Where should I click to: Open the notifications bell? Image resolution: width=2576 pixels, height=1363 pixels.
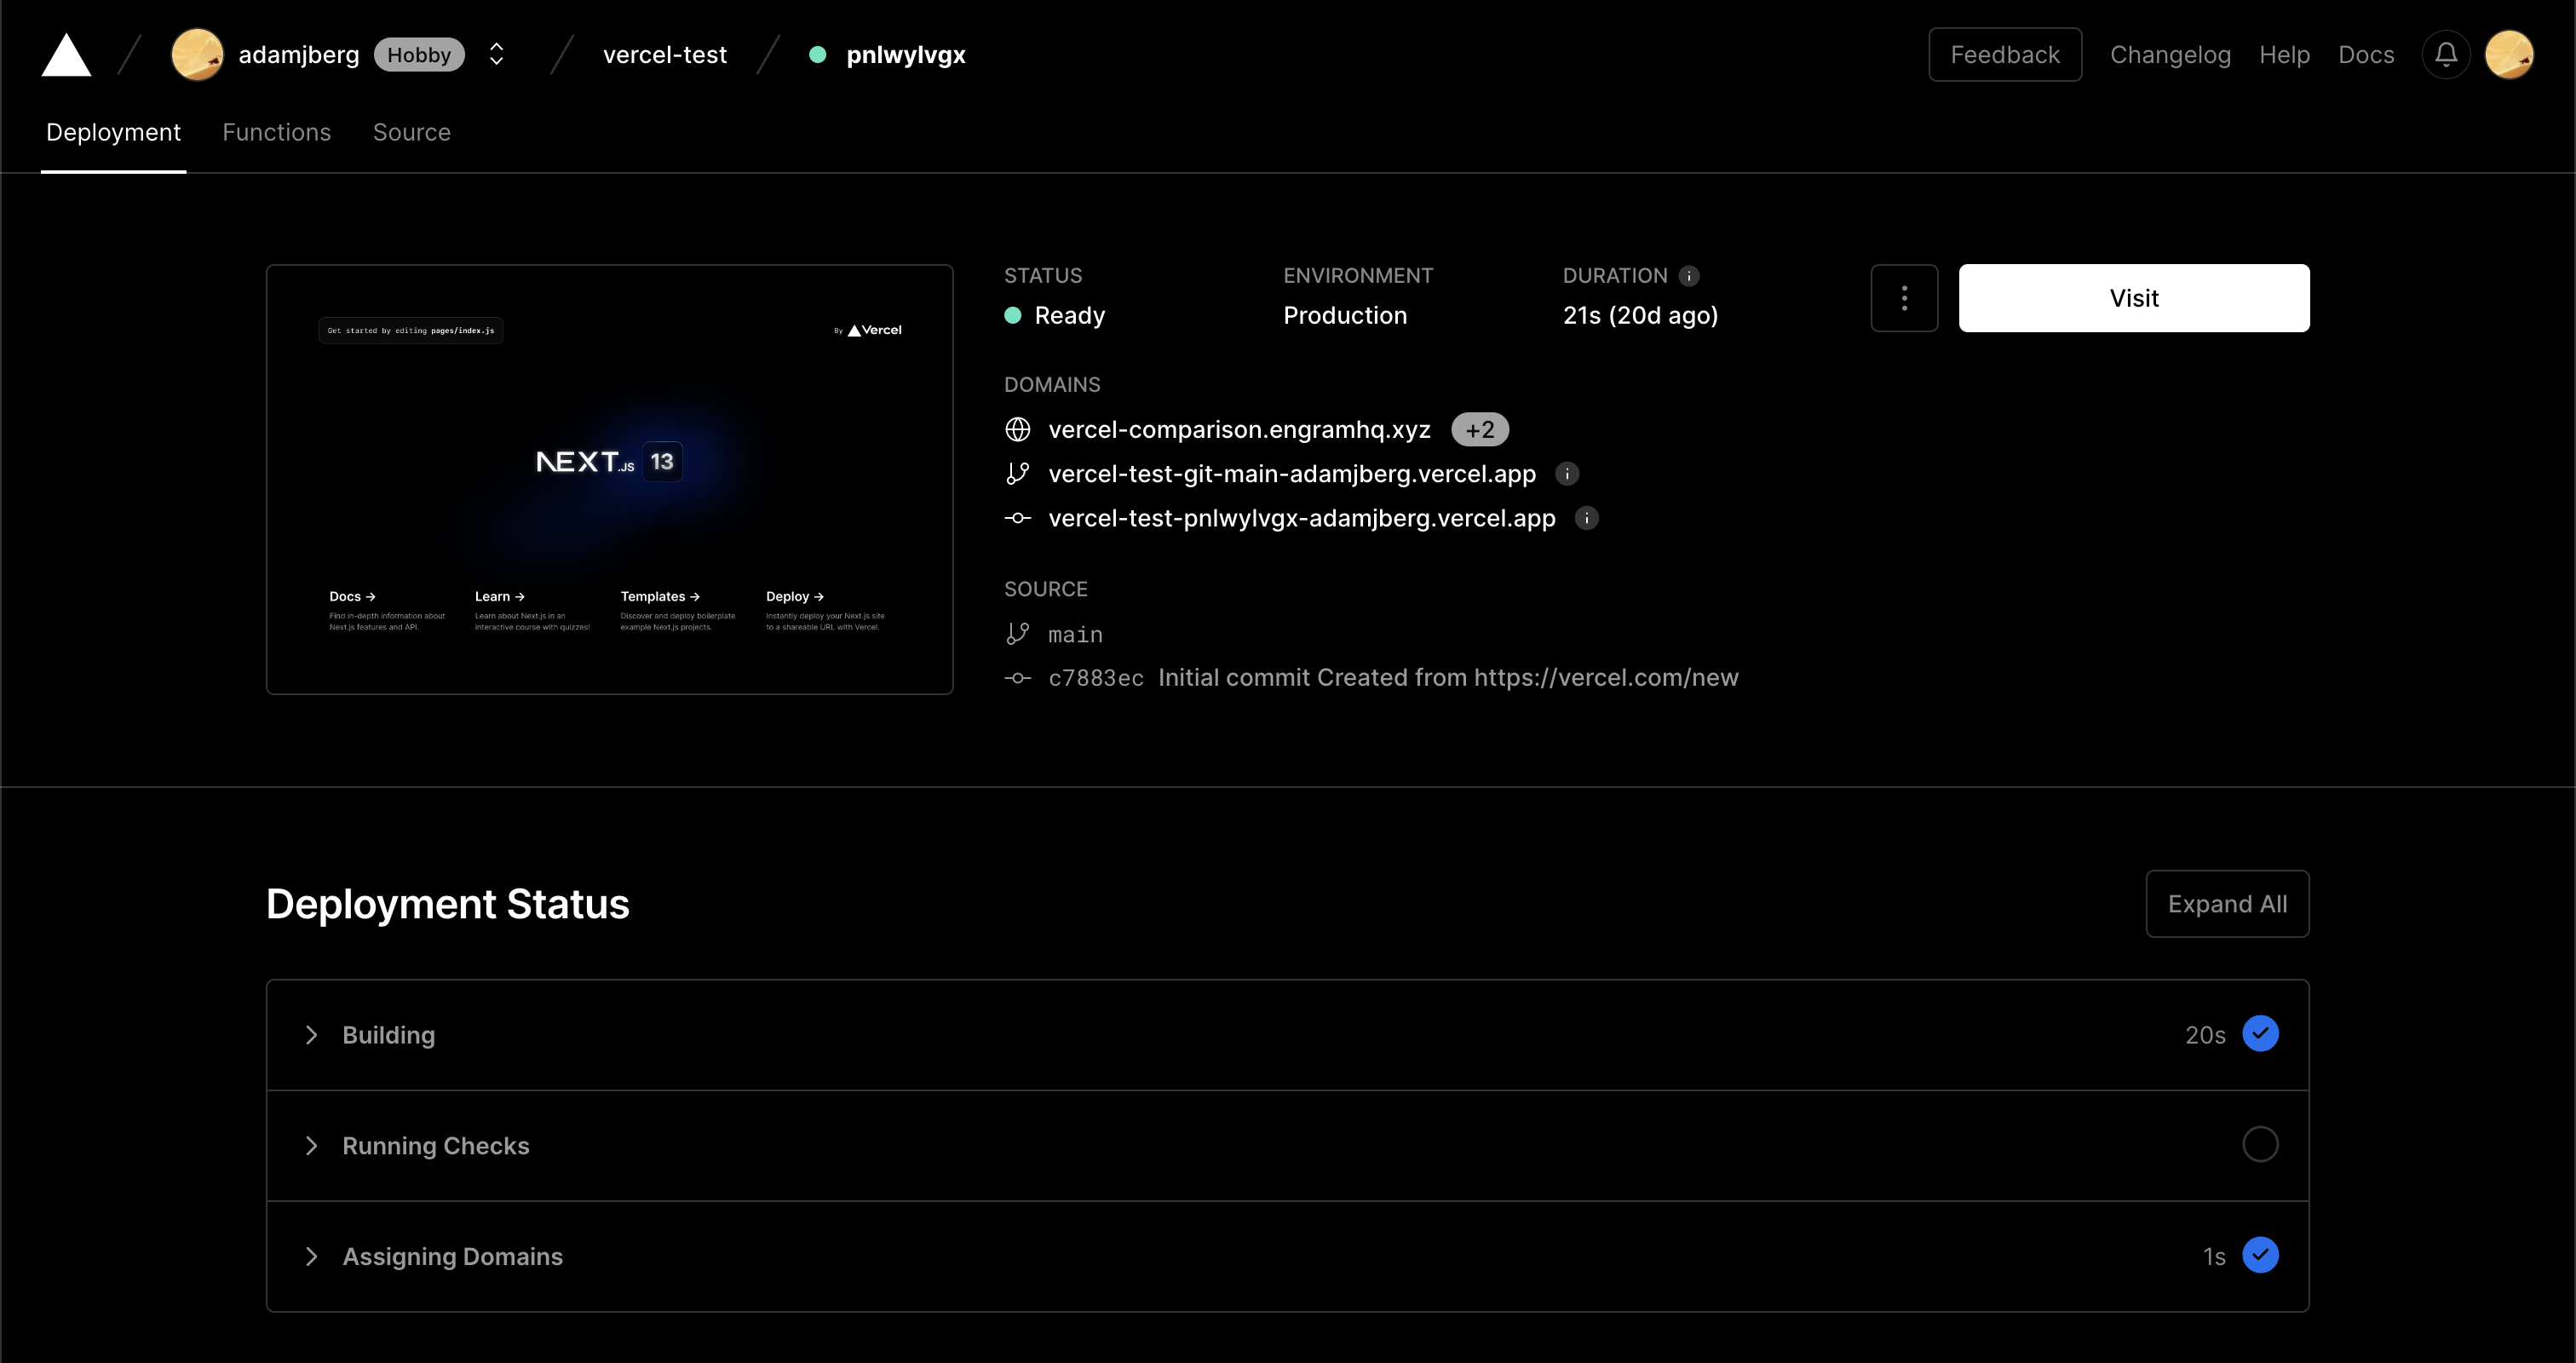coord(2446,54)
